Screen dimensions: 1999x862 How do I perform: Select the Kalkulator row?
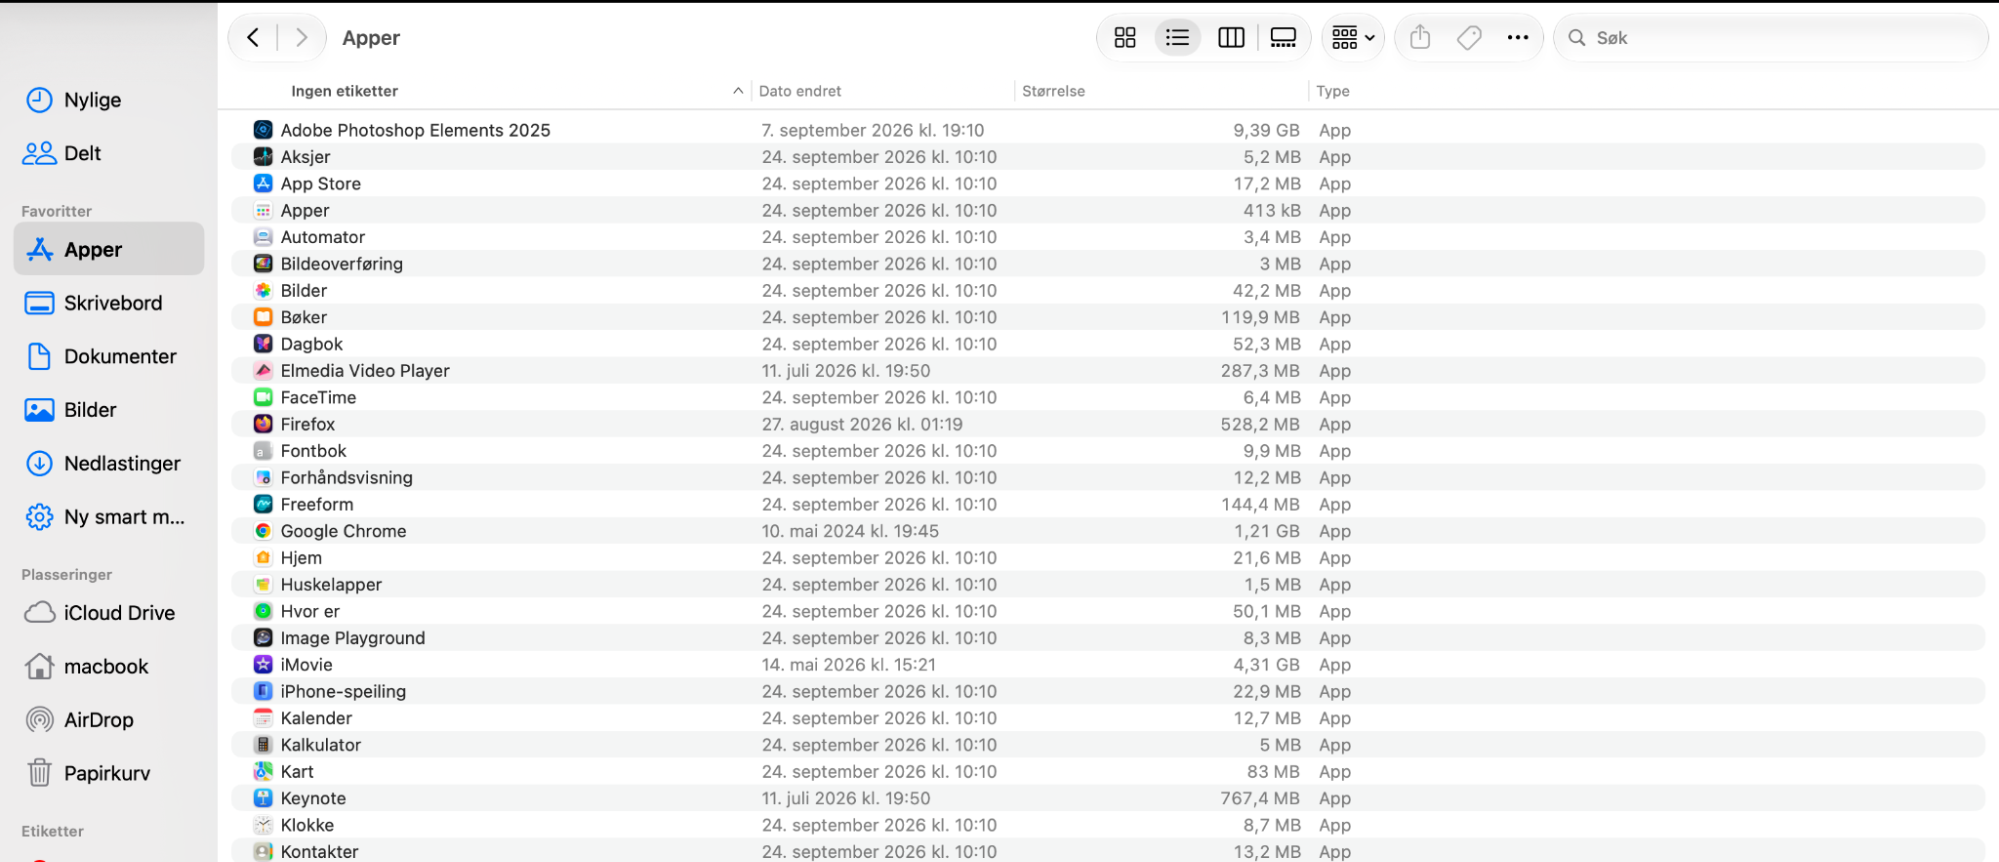[1108, 745]
